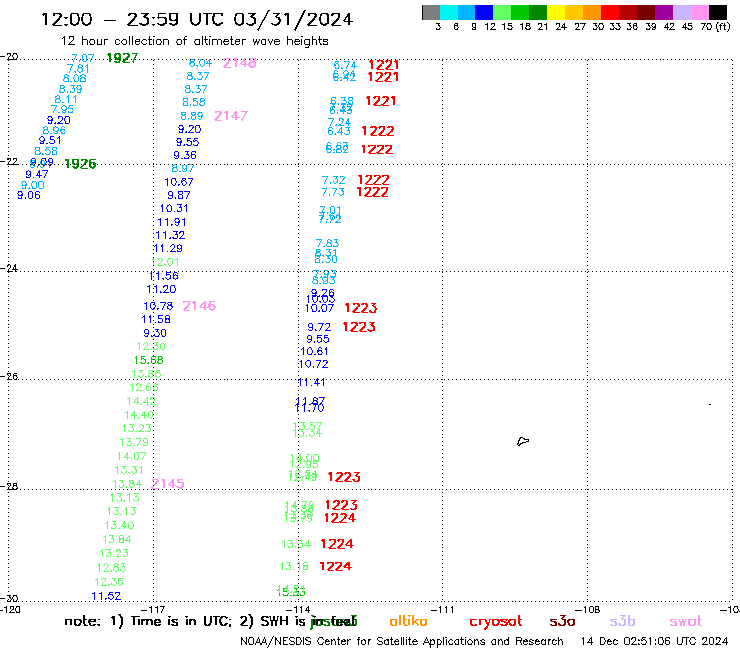This screenshot has height=650, width=740.
Task: Click the wave height value '7.32'
Action: pos(334,180)
